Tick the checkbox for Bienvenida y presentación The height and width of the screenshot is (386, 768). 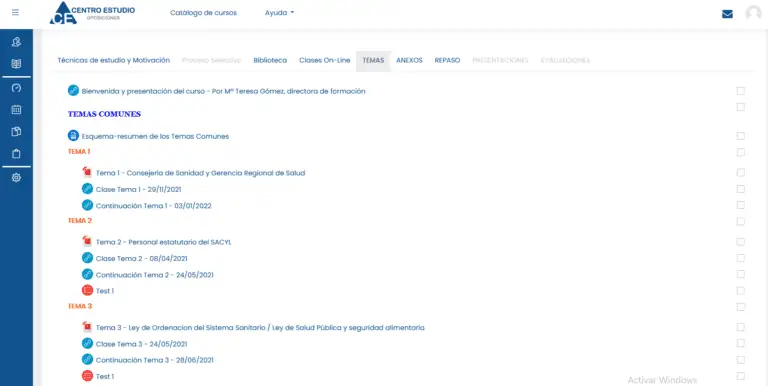coord(741,91)
